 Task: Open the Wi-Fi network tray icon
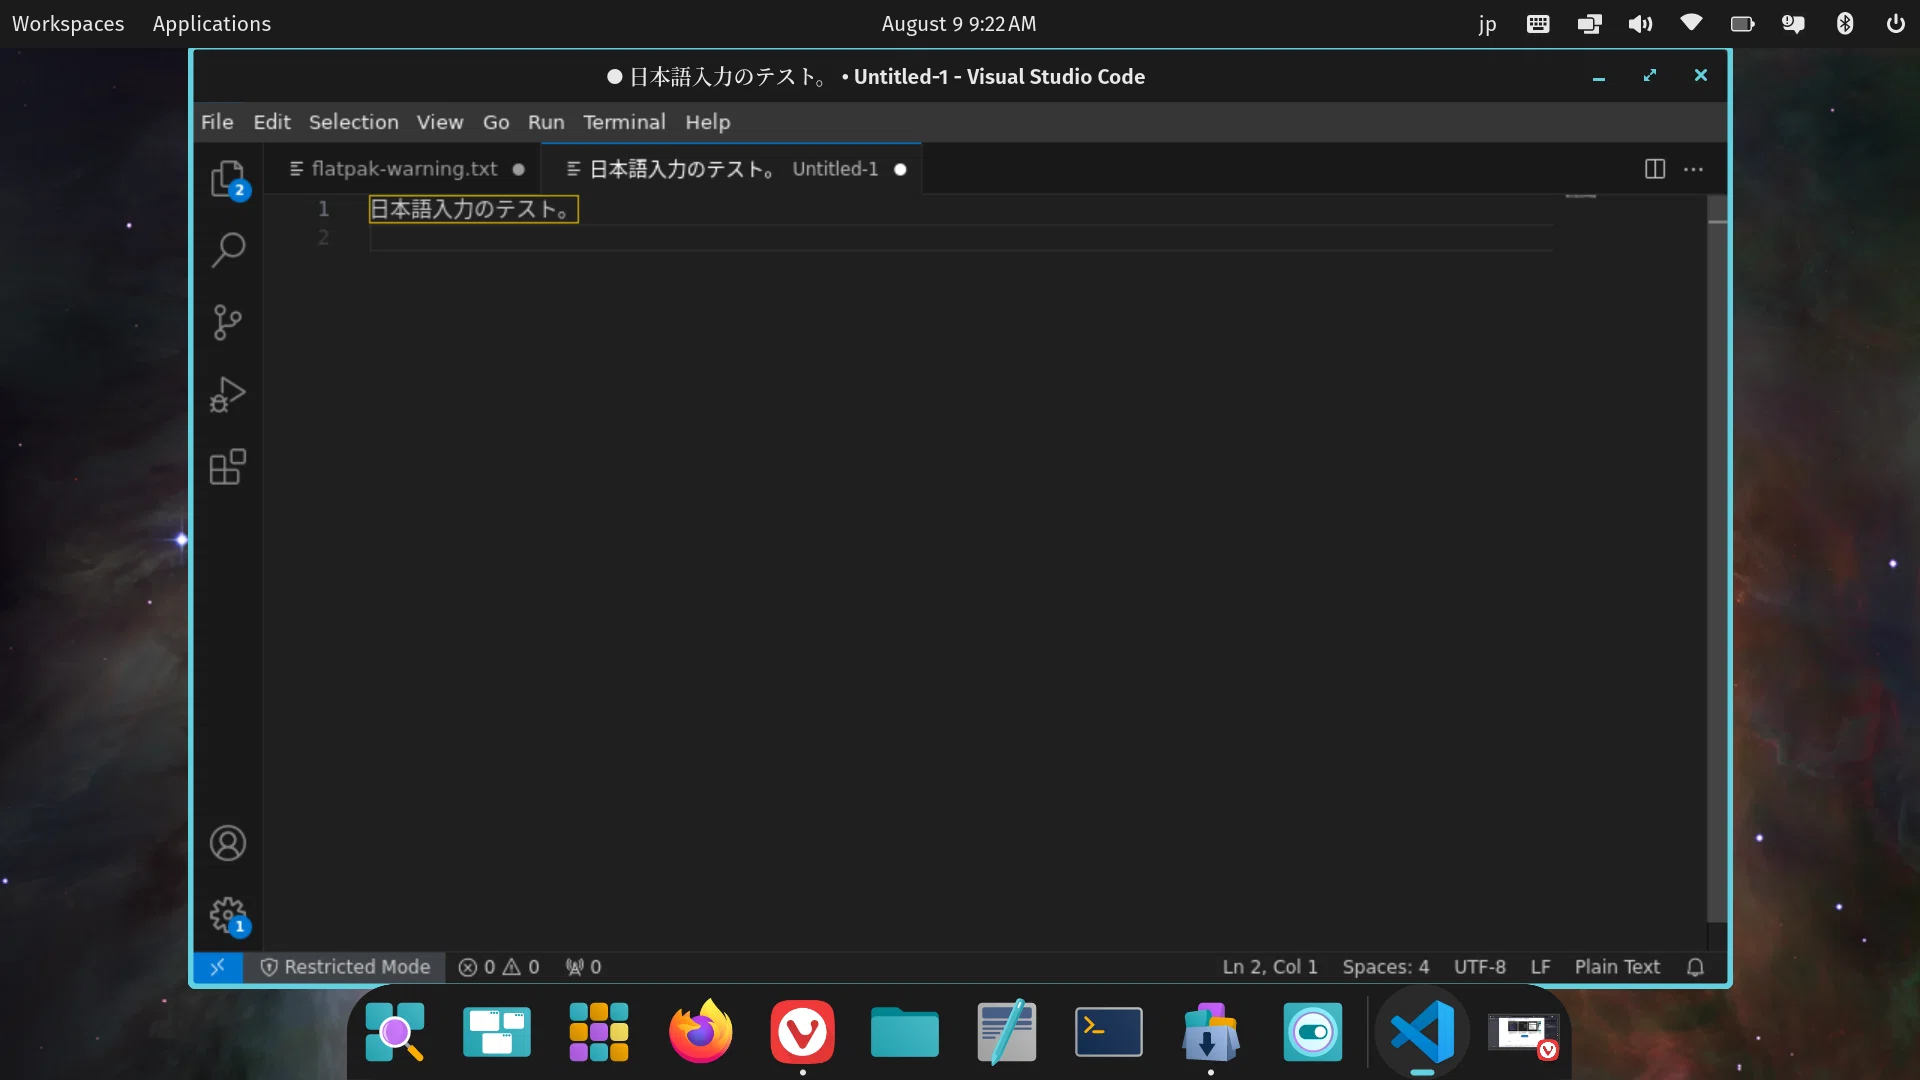pyautogui.click(x=1691, y=23)
